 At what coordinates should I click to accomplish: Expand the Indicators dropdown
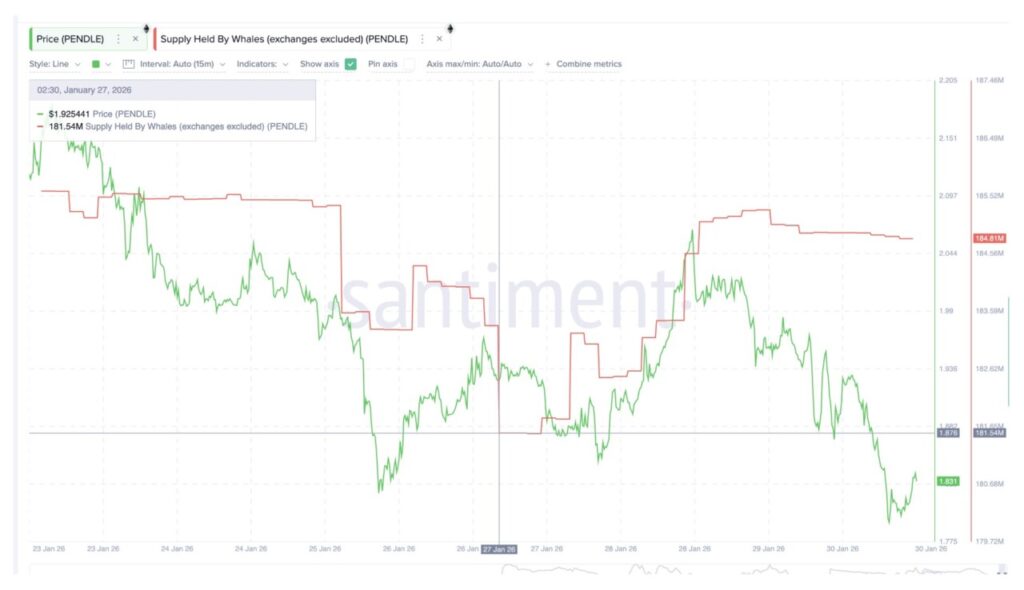pyautogui.click(x=263, y=64)
